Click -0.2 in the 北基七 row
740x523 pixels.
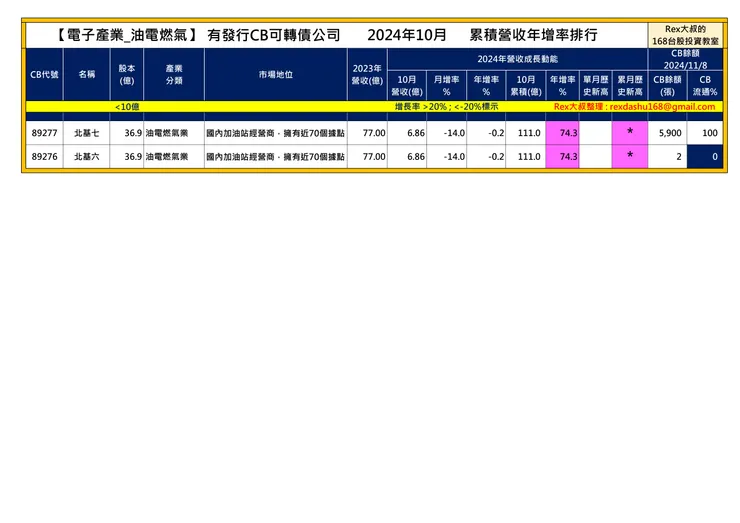496,133
